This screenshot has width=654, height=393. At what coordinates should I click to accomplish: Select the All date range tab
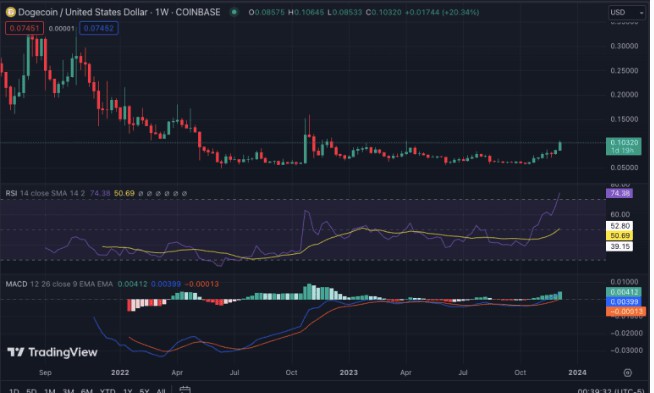click(161, 390)
